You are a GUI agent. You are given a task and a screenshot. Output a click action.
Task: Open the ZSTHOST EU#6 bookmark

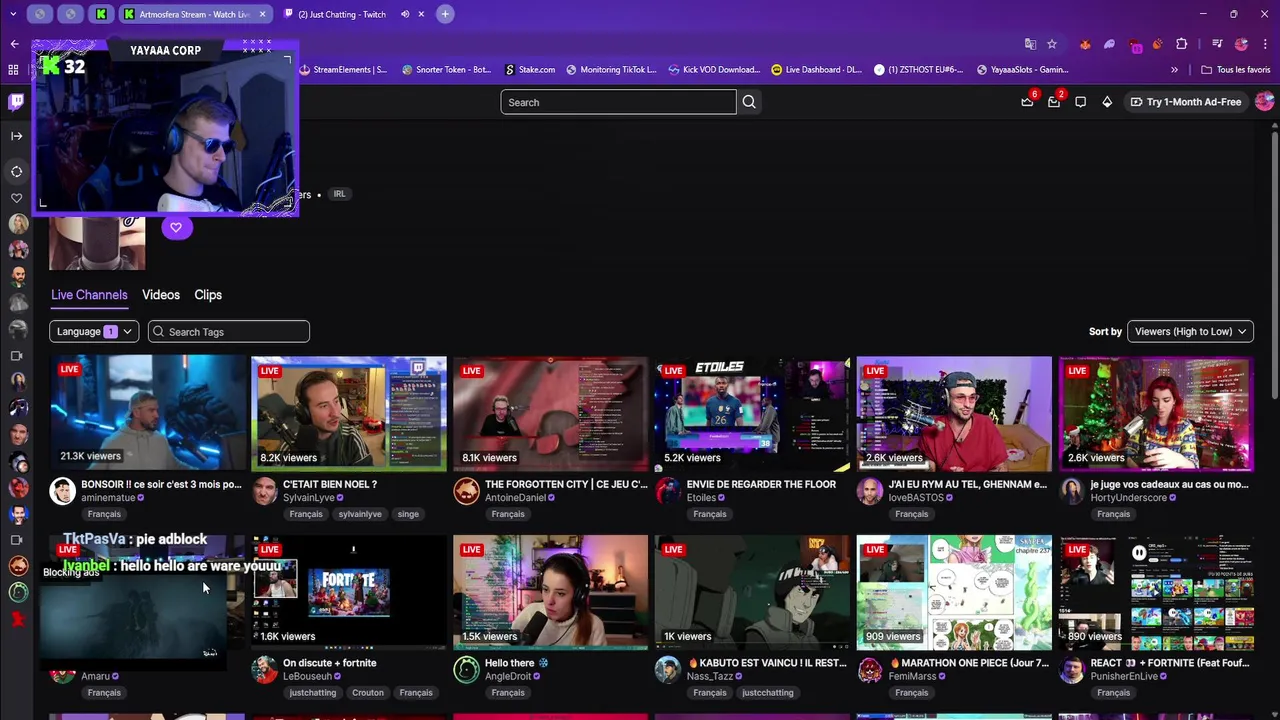click(x=919, y=70)
